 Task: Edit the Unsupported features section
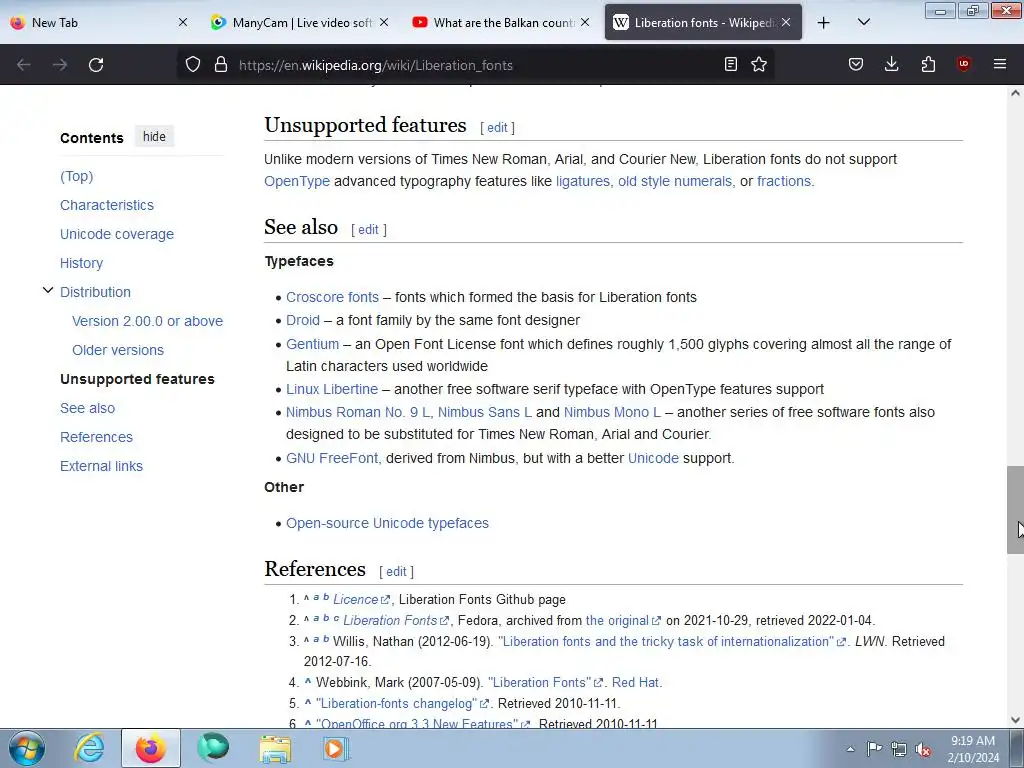[x=497, y=127]
